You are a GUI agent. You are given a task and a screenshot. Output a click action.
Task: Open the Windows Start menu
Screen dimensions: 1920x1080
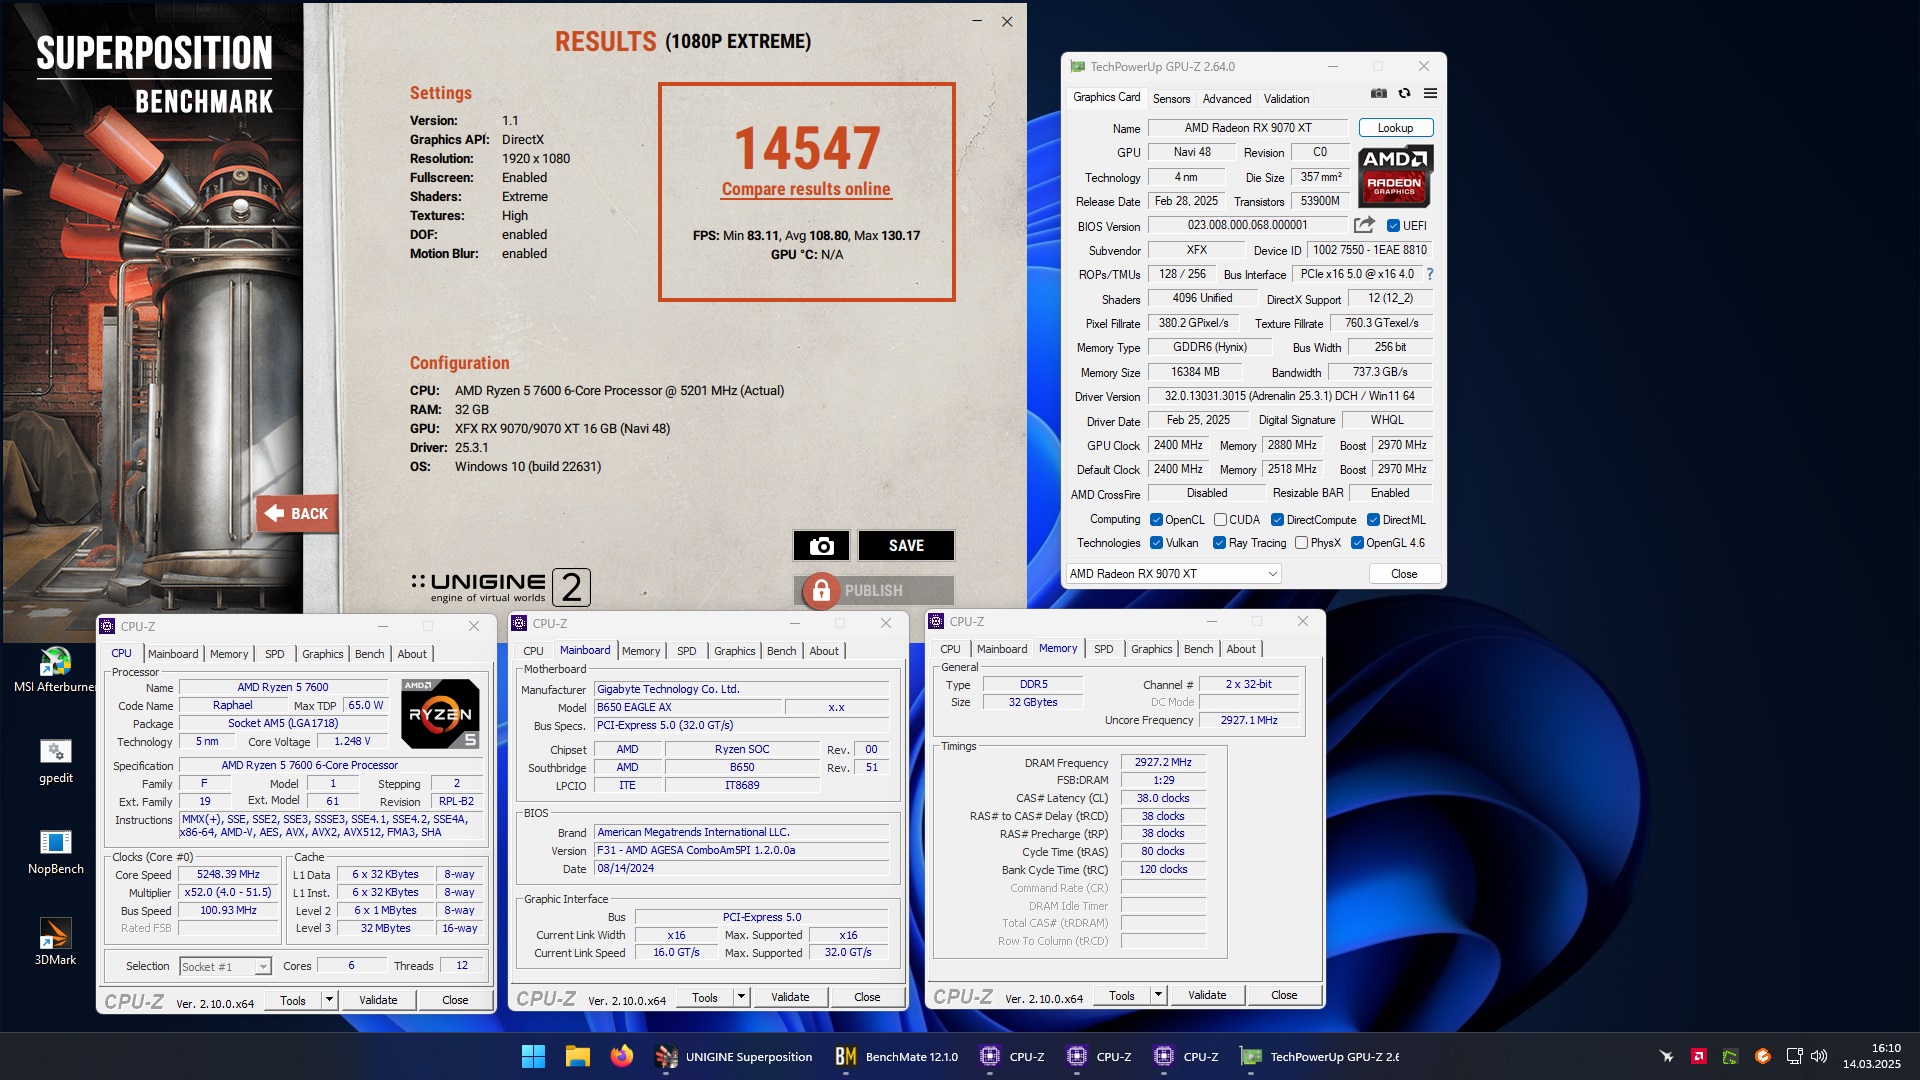tap(533, 1056)
